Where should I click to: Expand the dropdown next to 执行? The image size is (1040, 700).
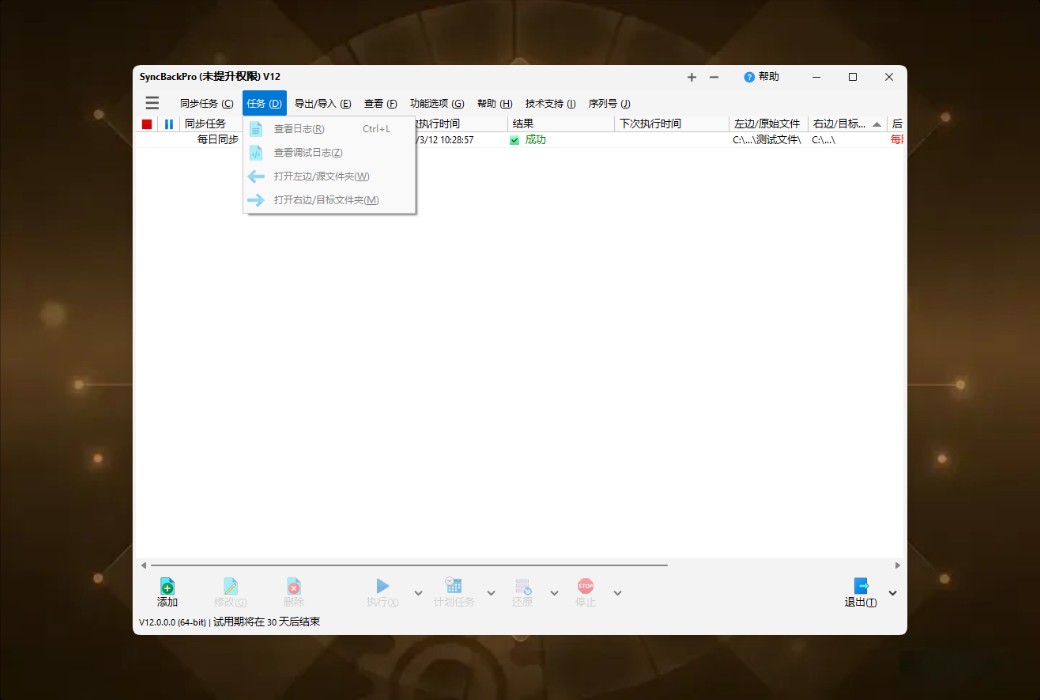click(418, 592)
